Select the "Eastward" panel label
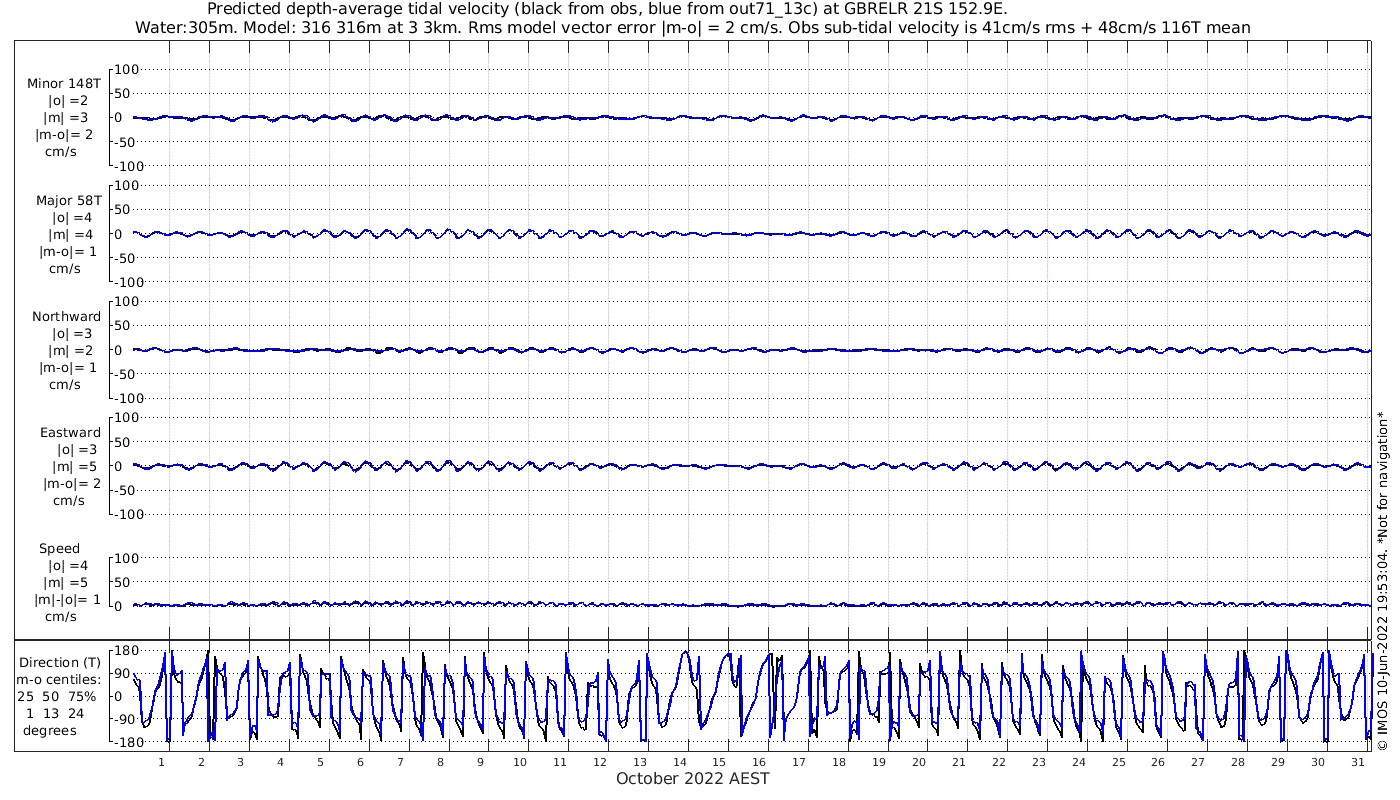This screenshot has width=1400, height=800. (x=71, y=433)
